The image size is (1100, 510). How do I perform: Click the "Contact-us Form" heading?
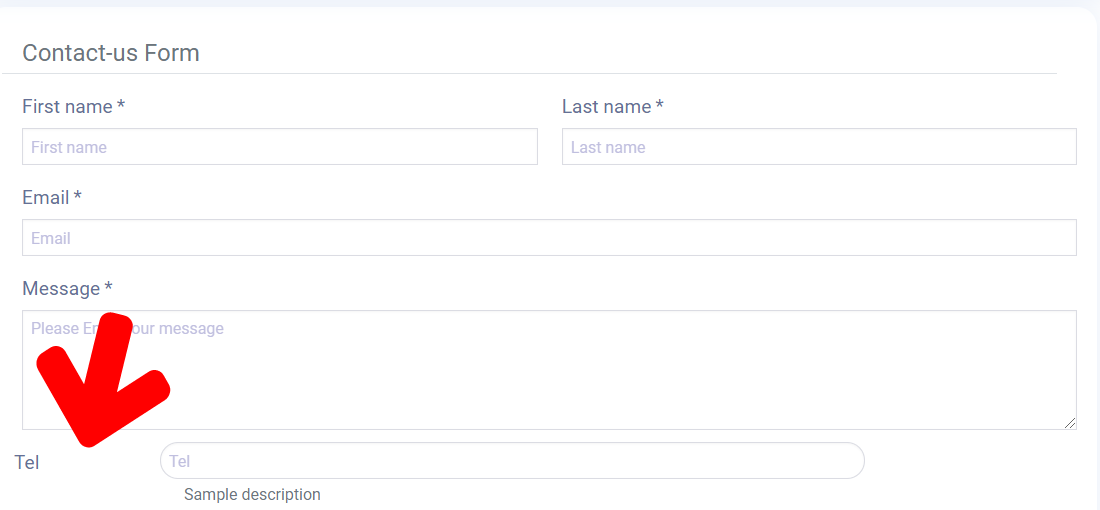[111, 53]
